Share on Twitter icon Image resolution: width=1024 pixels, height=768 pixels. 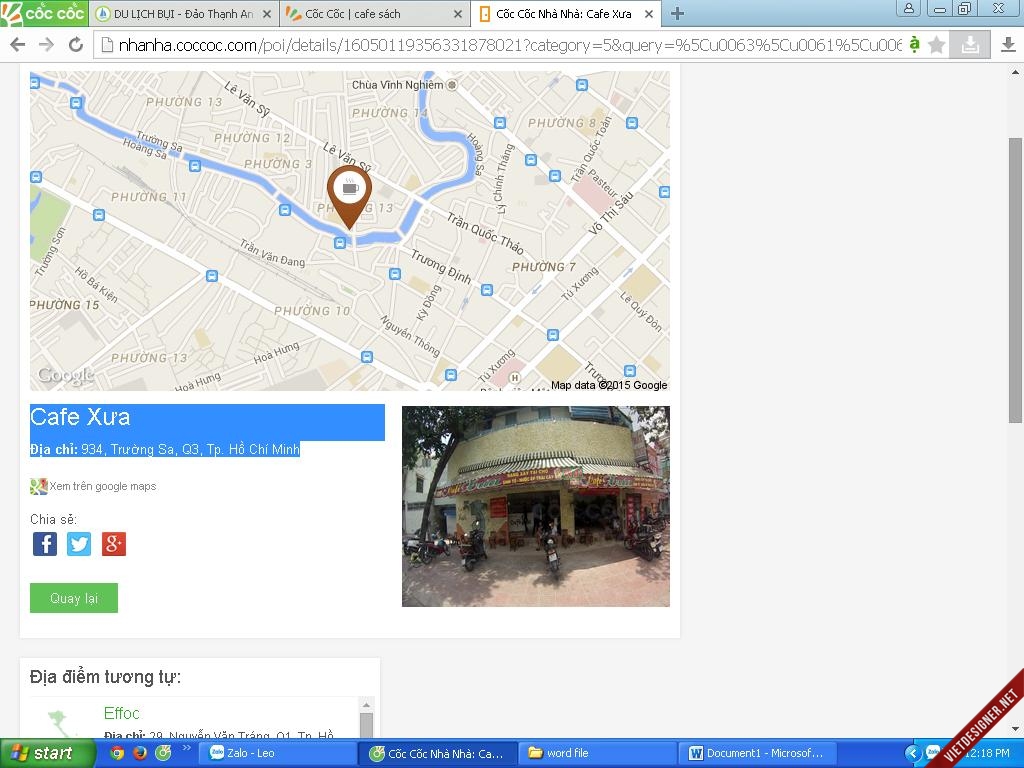coord(79,544)
